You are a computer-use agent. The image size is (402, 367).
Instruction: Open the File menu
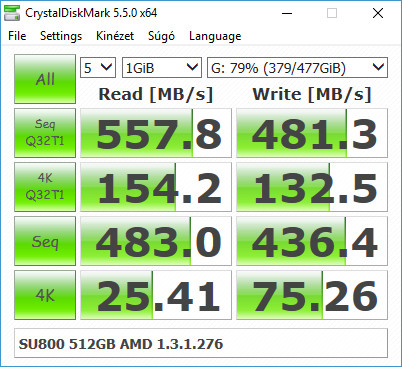[17, 36]
